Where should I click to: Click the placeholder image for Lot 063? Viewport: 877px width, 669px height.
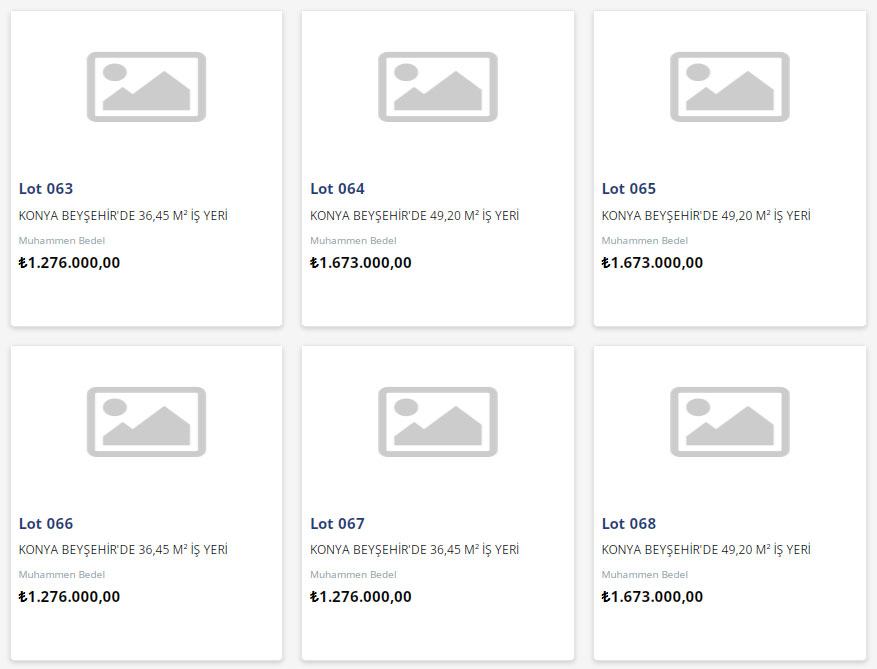point(146,87)
